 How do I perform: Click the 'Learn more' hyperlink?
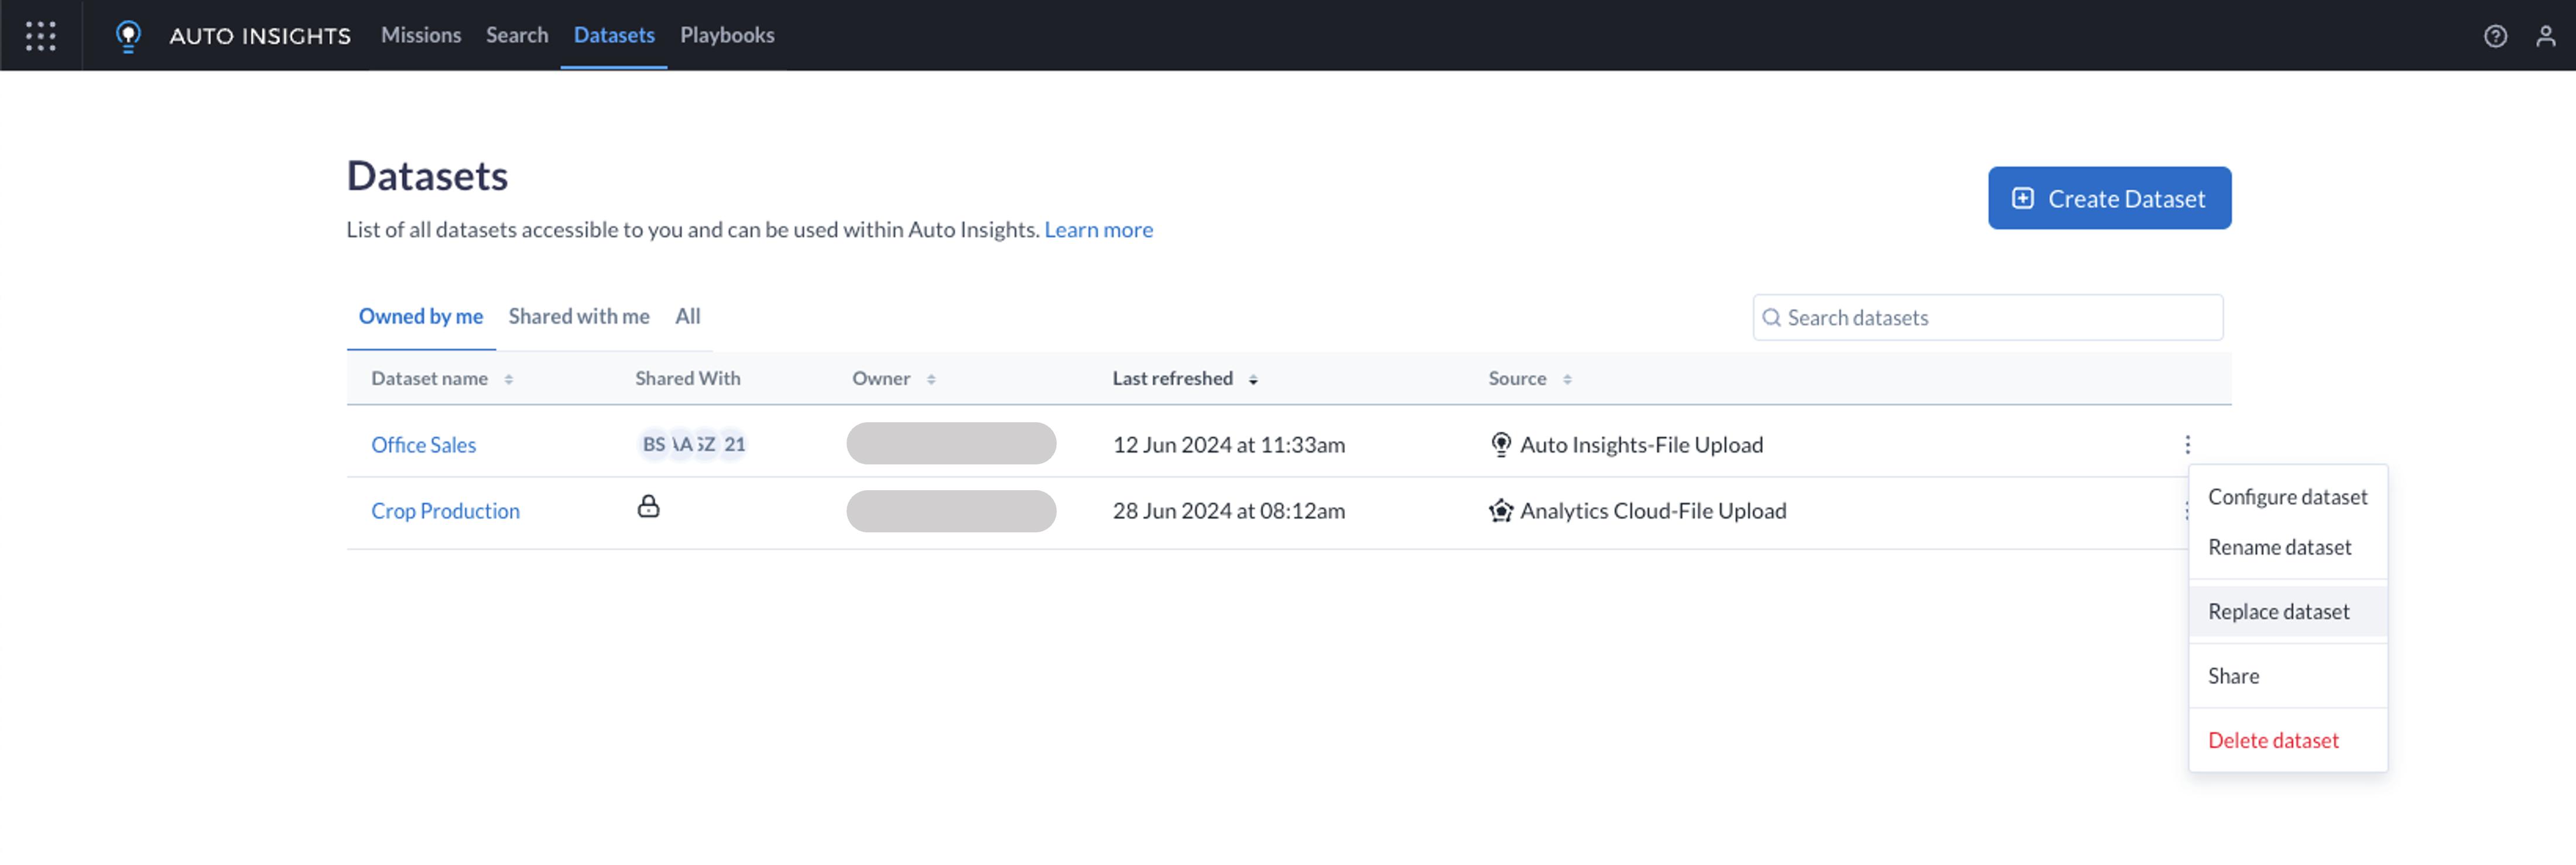pos(1099,228)
